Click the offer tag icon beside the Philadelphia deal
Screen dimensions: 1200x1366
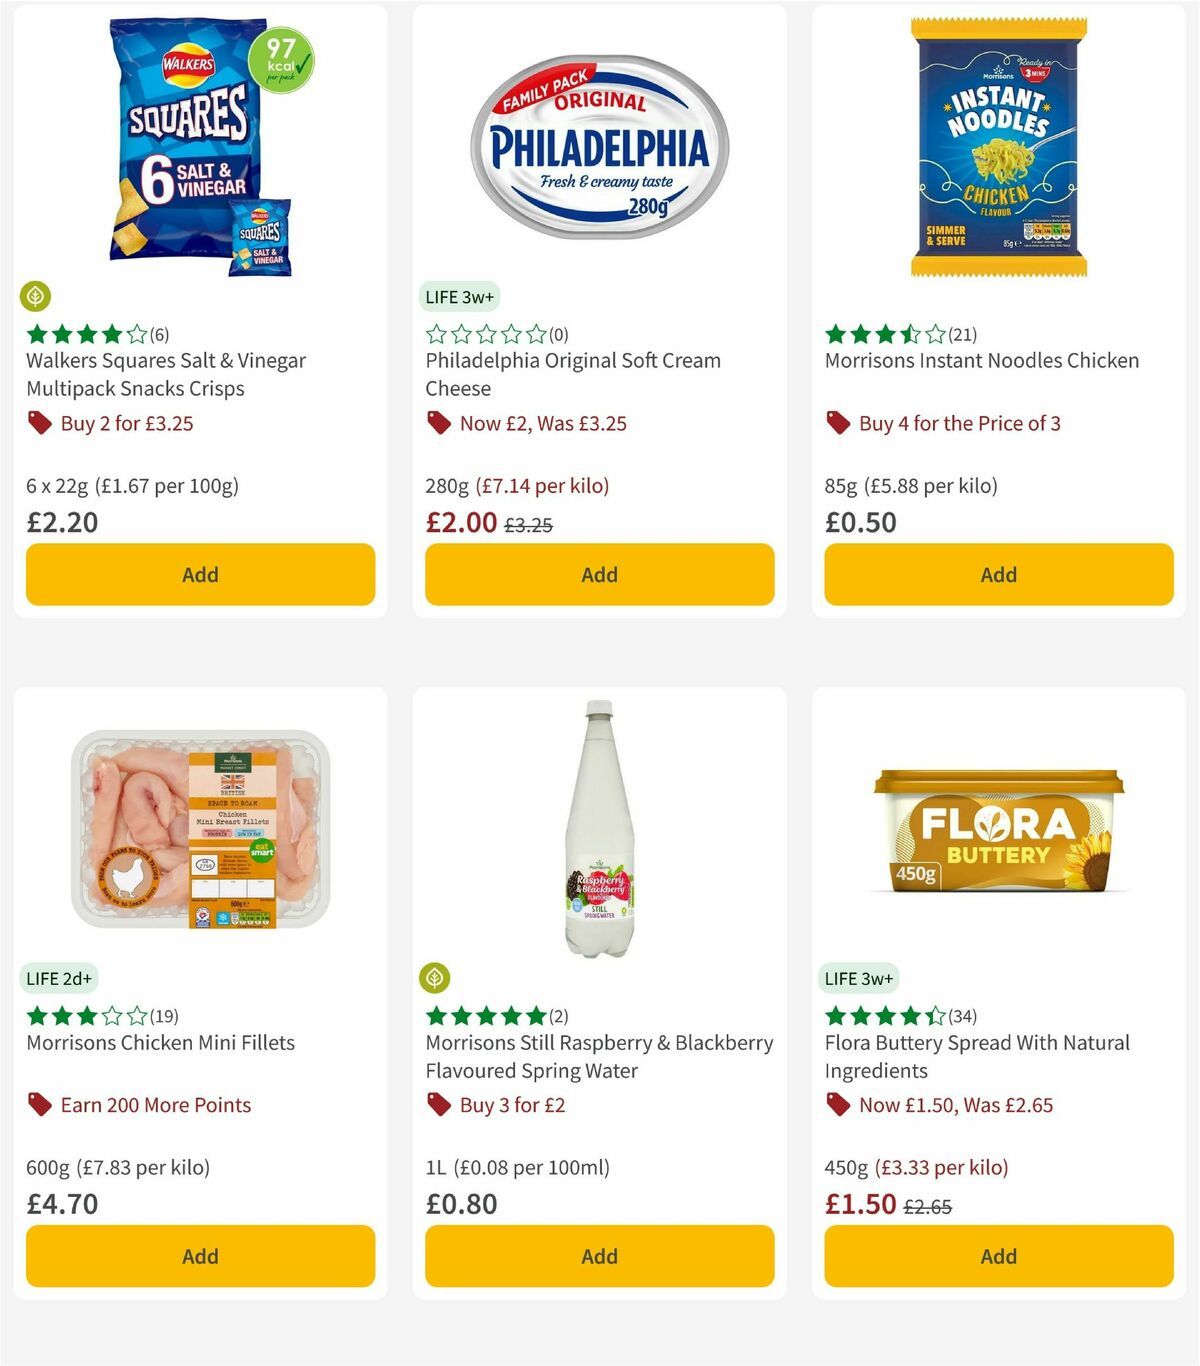click(x=438, y=423)
